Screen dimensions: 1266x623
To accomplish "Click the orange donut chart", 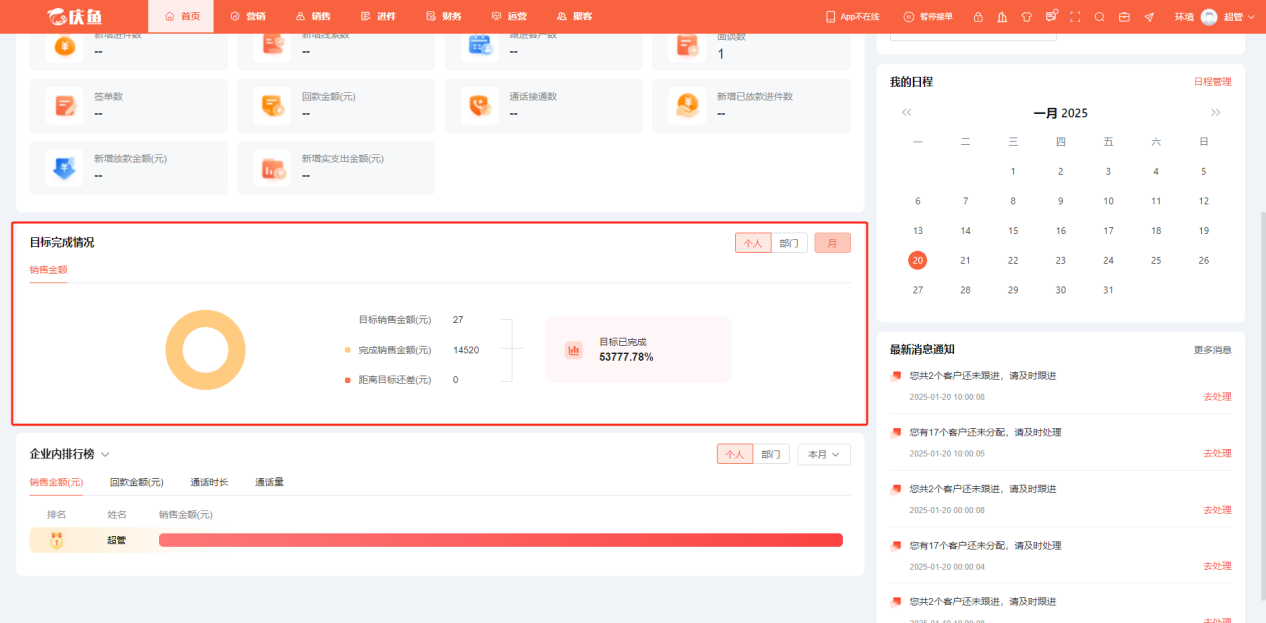I will point(205,350).
